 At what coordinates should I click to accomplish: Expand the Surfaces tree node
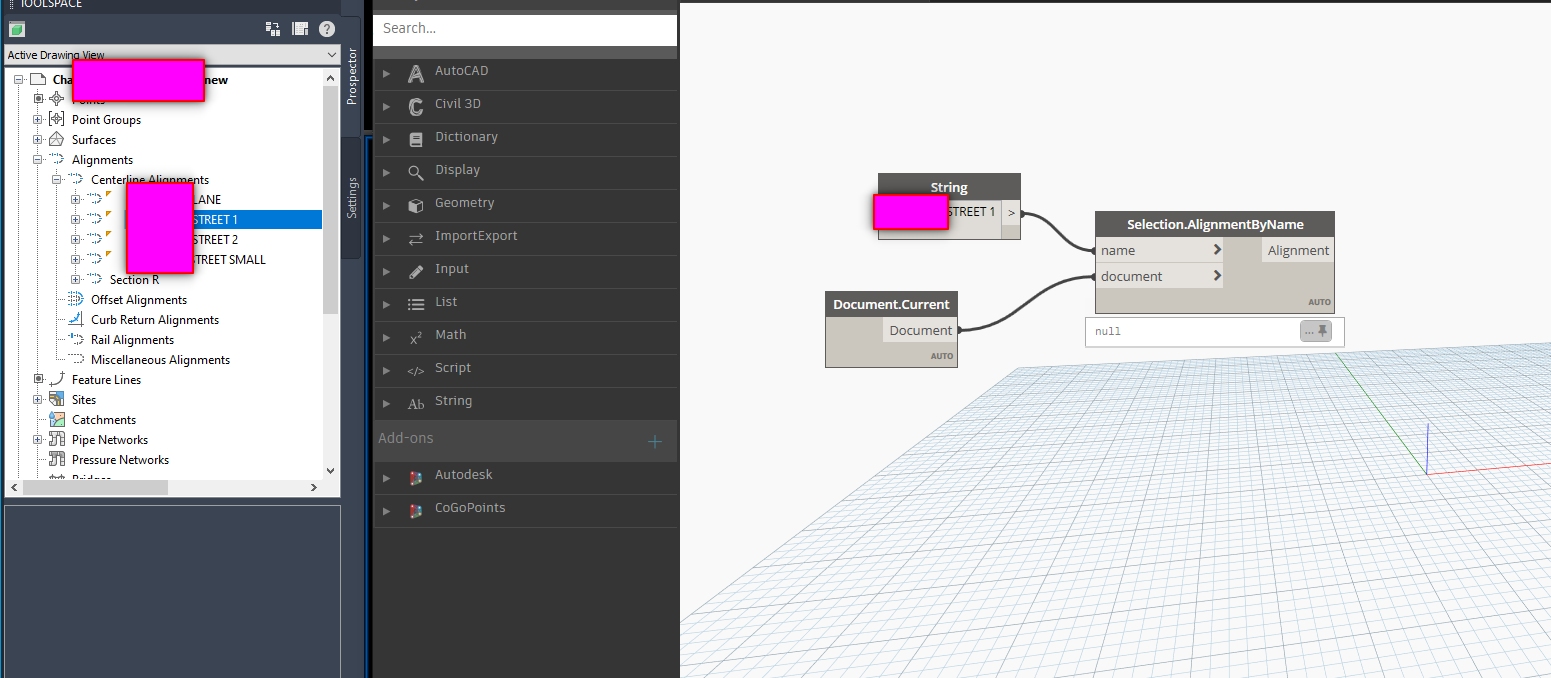pyautogui.click(x=38, y=139)
